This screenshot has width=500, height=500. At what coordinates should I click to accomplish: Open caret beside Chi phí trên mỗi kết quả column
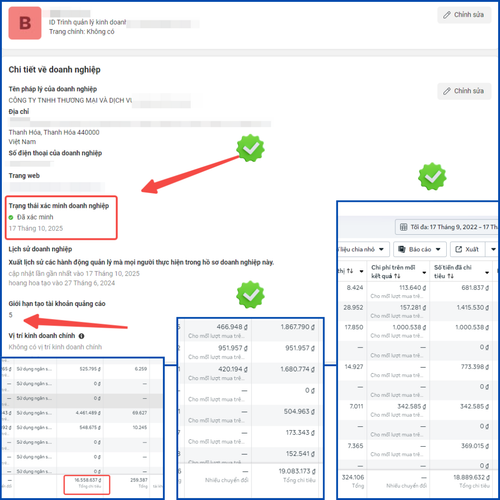pyautogui.click(x=424, y=273)
